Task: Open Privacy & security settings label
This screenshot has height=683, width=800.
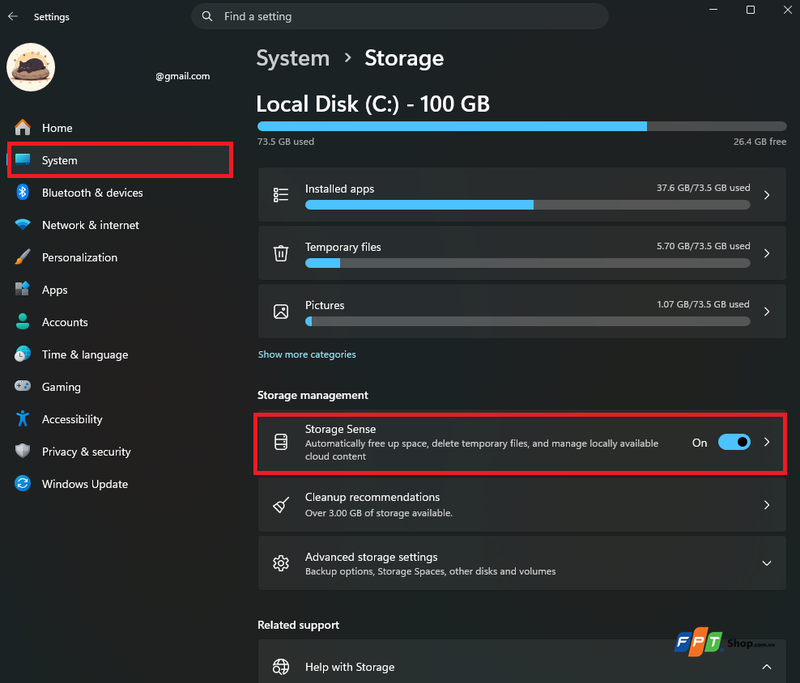Action: pos(86,451)
